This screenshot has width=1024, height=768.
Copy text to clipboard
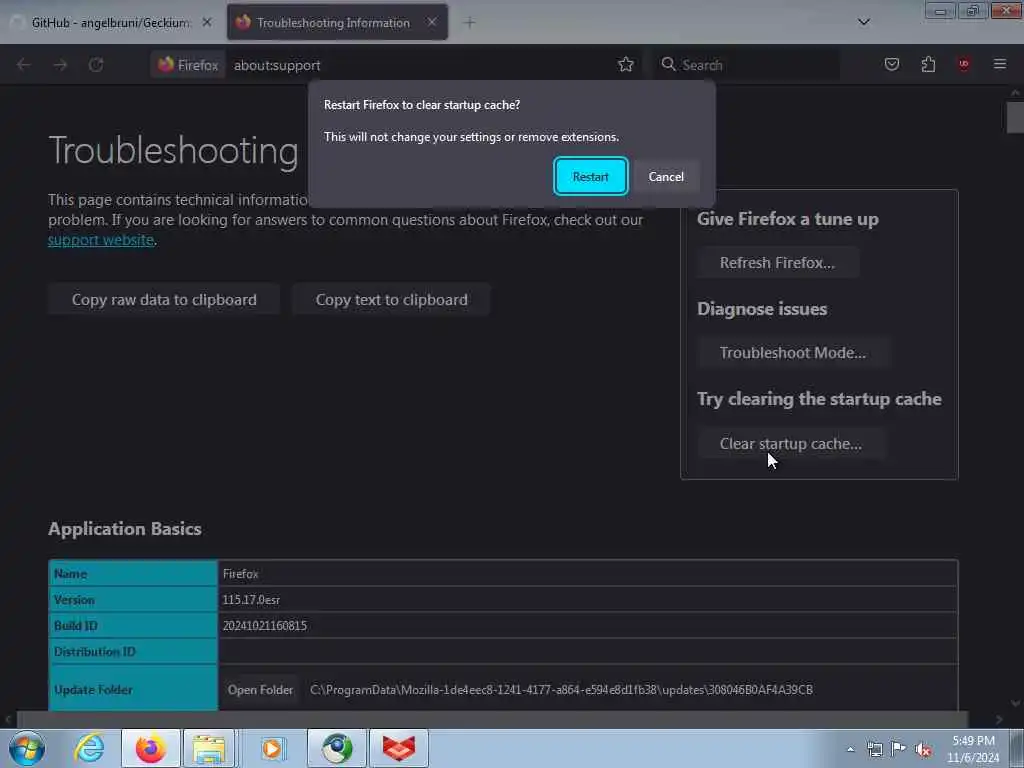[391, 300]
